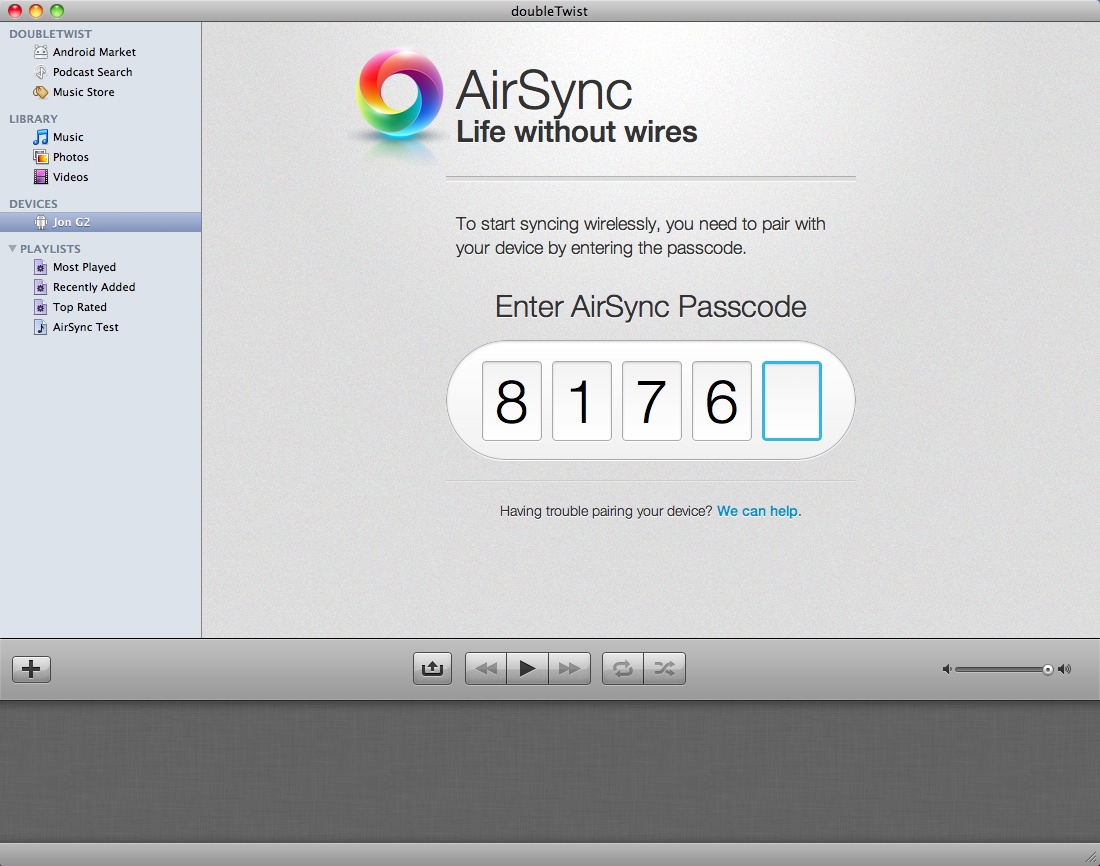The image size is (1100, 866).
Task: Click the AirSync swirl logo
Action: [399, 93]
